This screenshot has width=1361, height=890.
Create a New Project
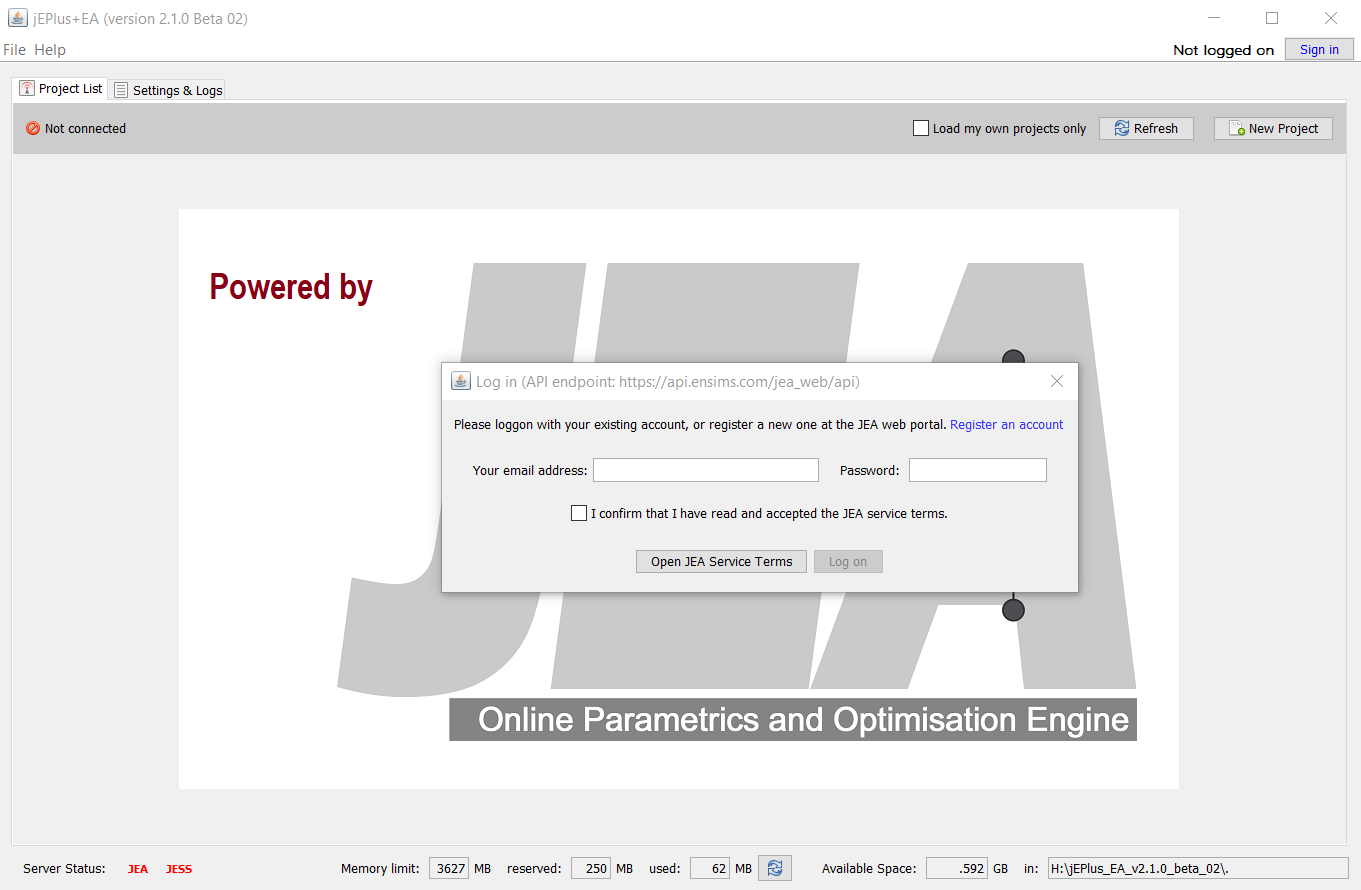coord(1273,128)
